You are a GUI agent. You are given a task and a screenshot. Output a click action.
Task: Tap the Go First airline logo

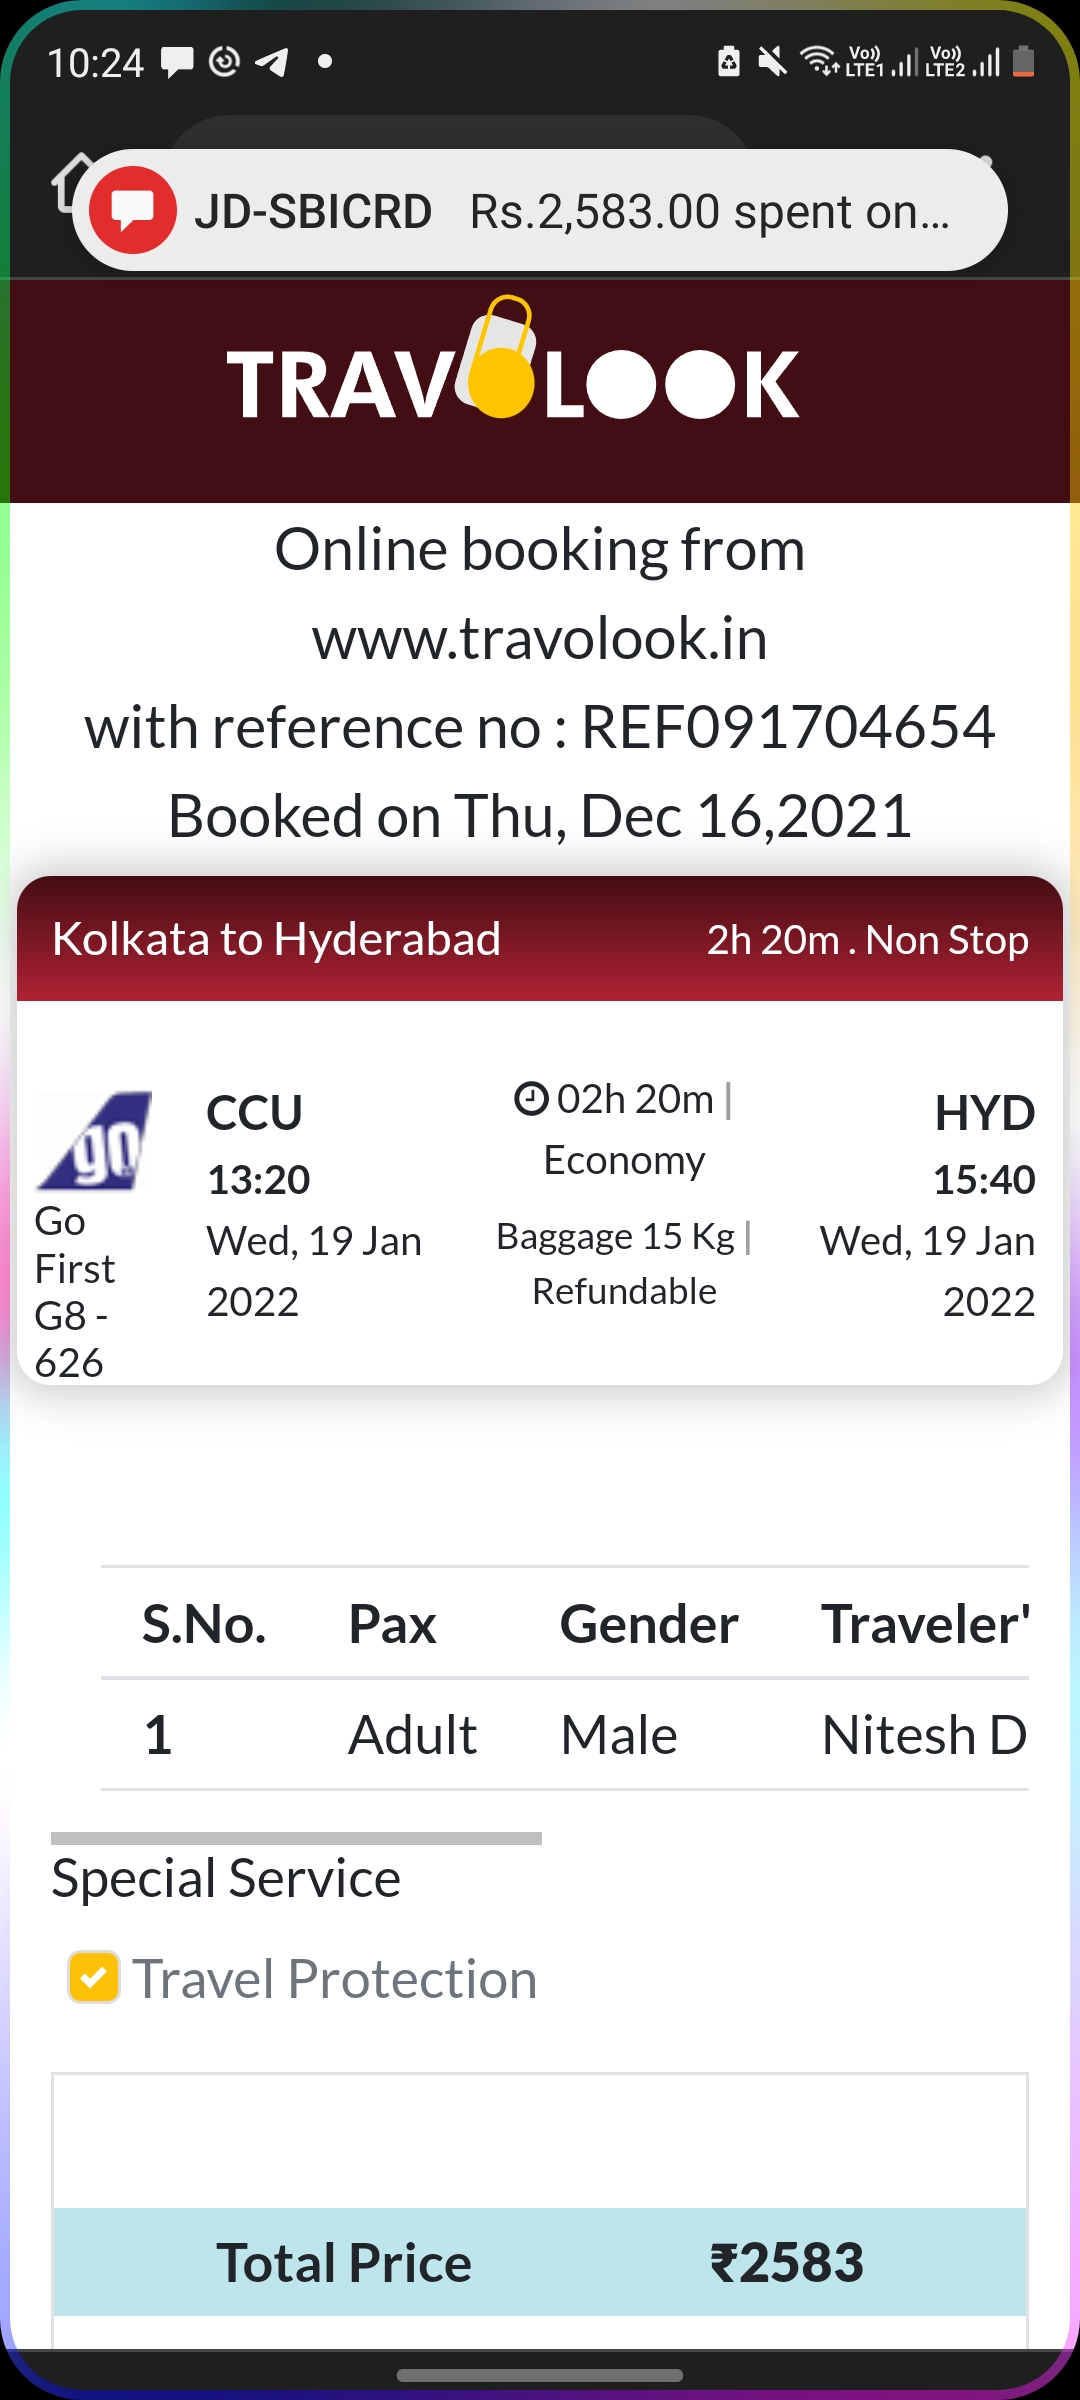(94, 1140)
